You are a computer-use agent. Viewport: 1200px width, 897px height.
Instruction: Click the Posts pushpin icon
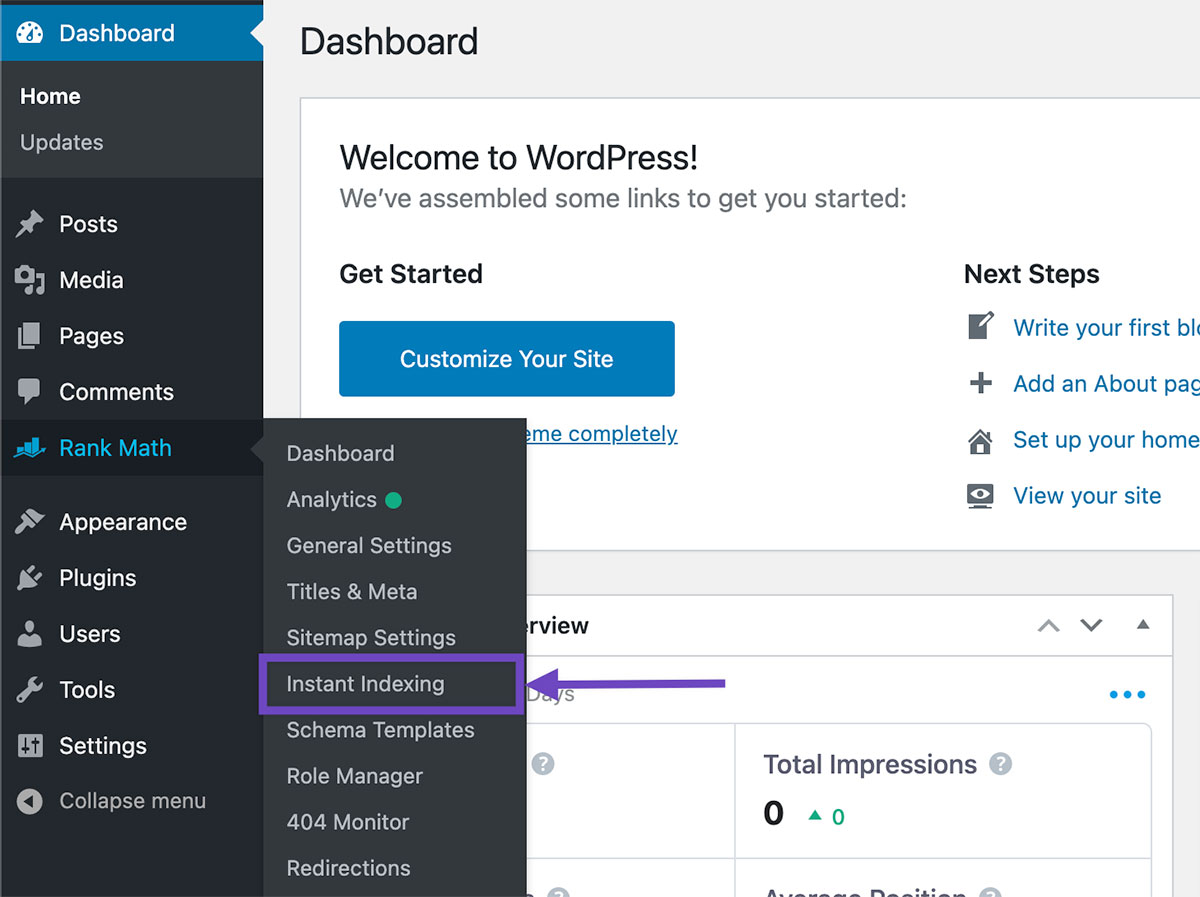click(30, 224)
